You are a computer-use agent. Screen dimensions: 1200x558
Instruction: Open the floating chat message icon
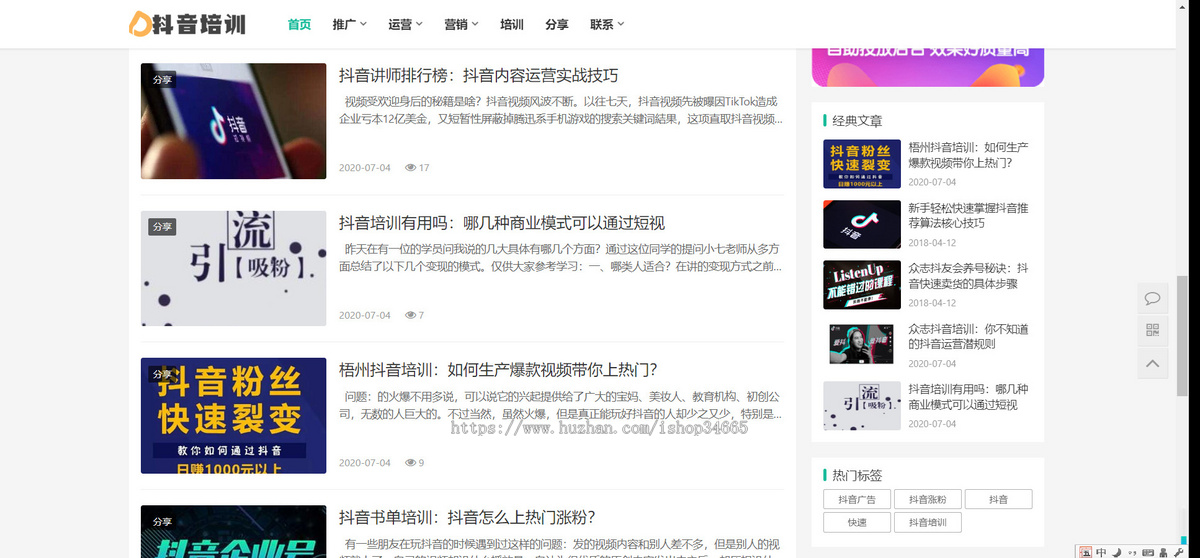(1152, 298)
